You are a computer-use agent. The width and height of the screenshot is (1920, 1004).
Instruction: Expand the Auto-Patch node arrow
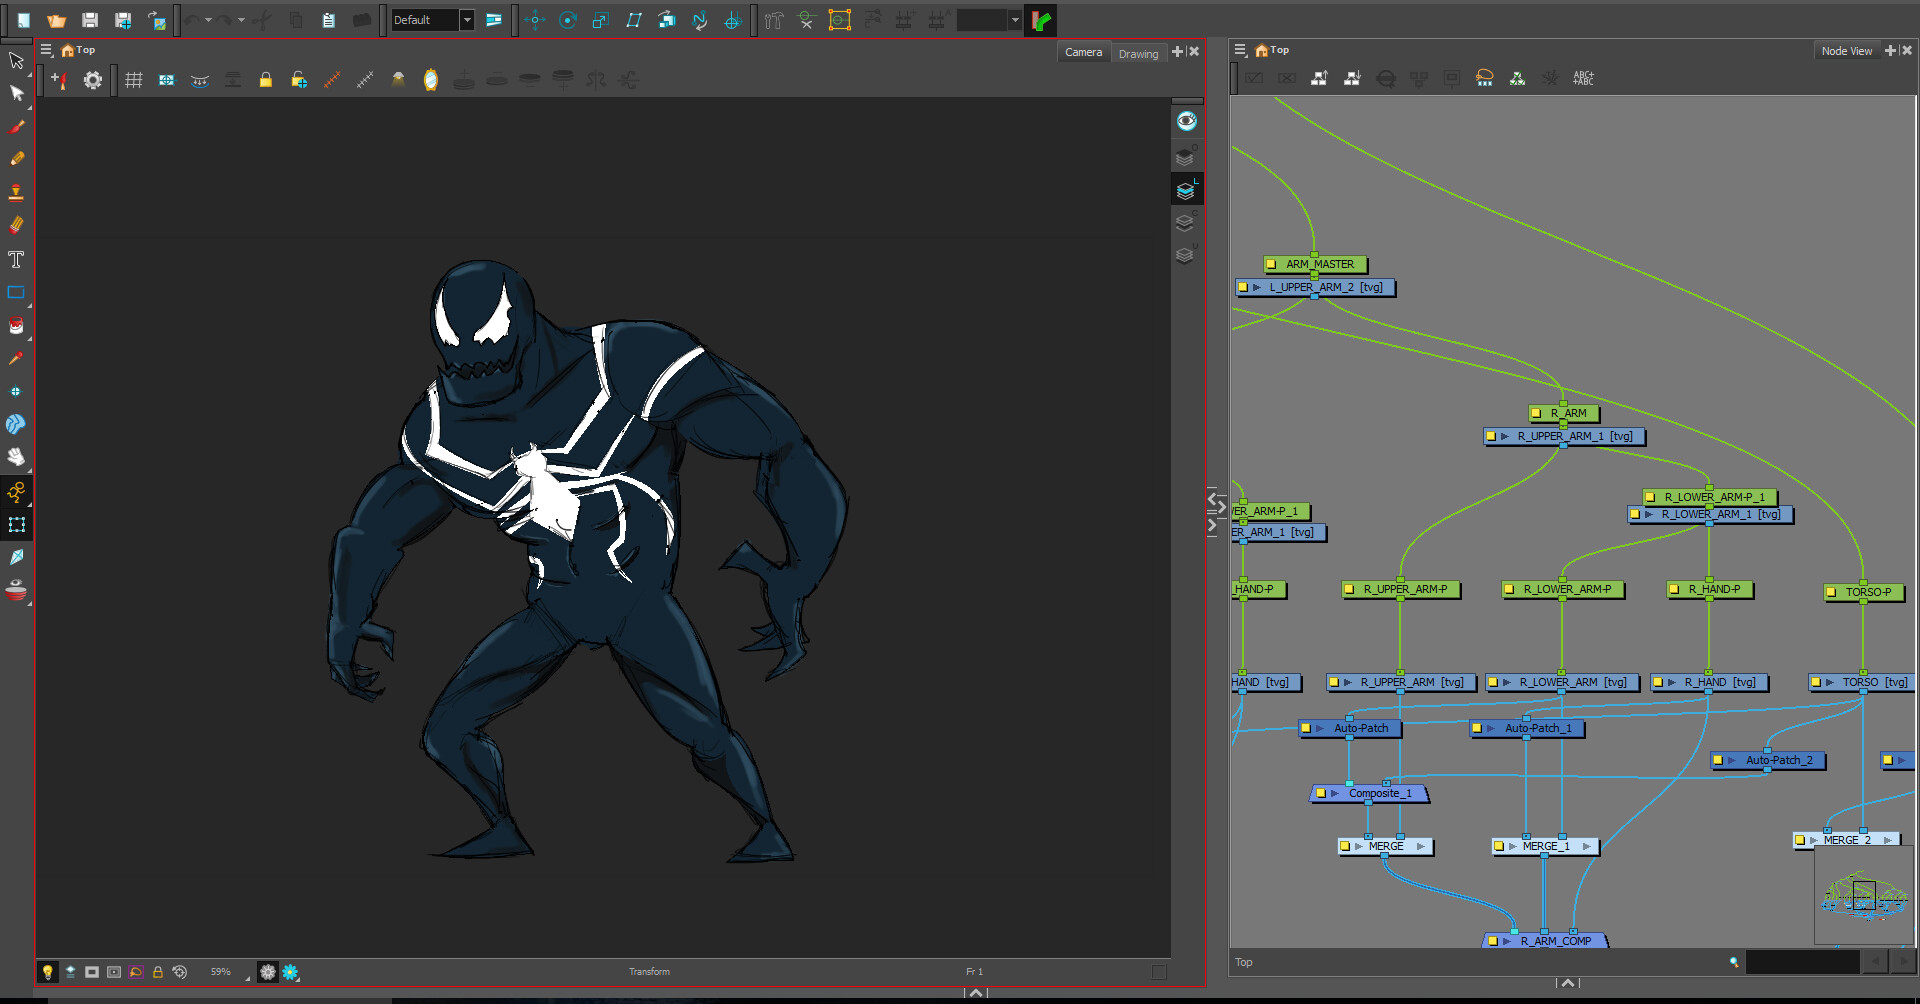coord(1320,728)
